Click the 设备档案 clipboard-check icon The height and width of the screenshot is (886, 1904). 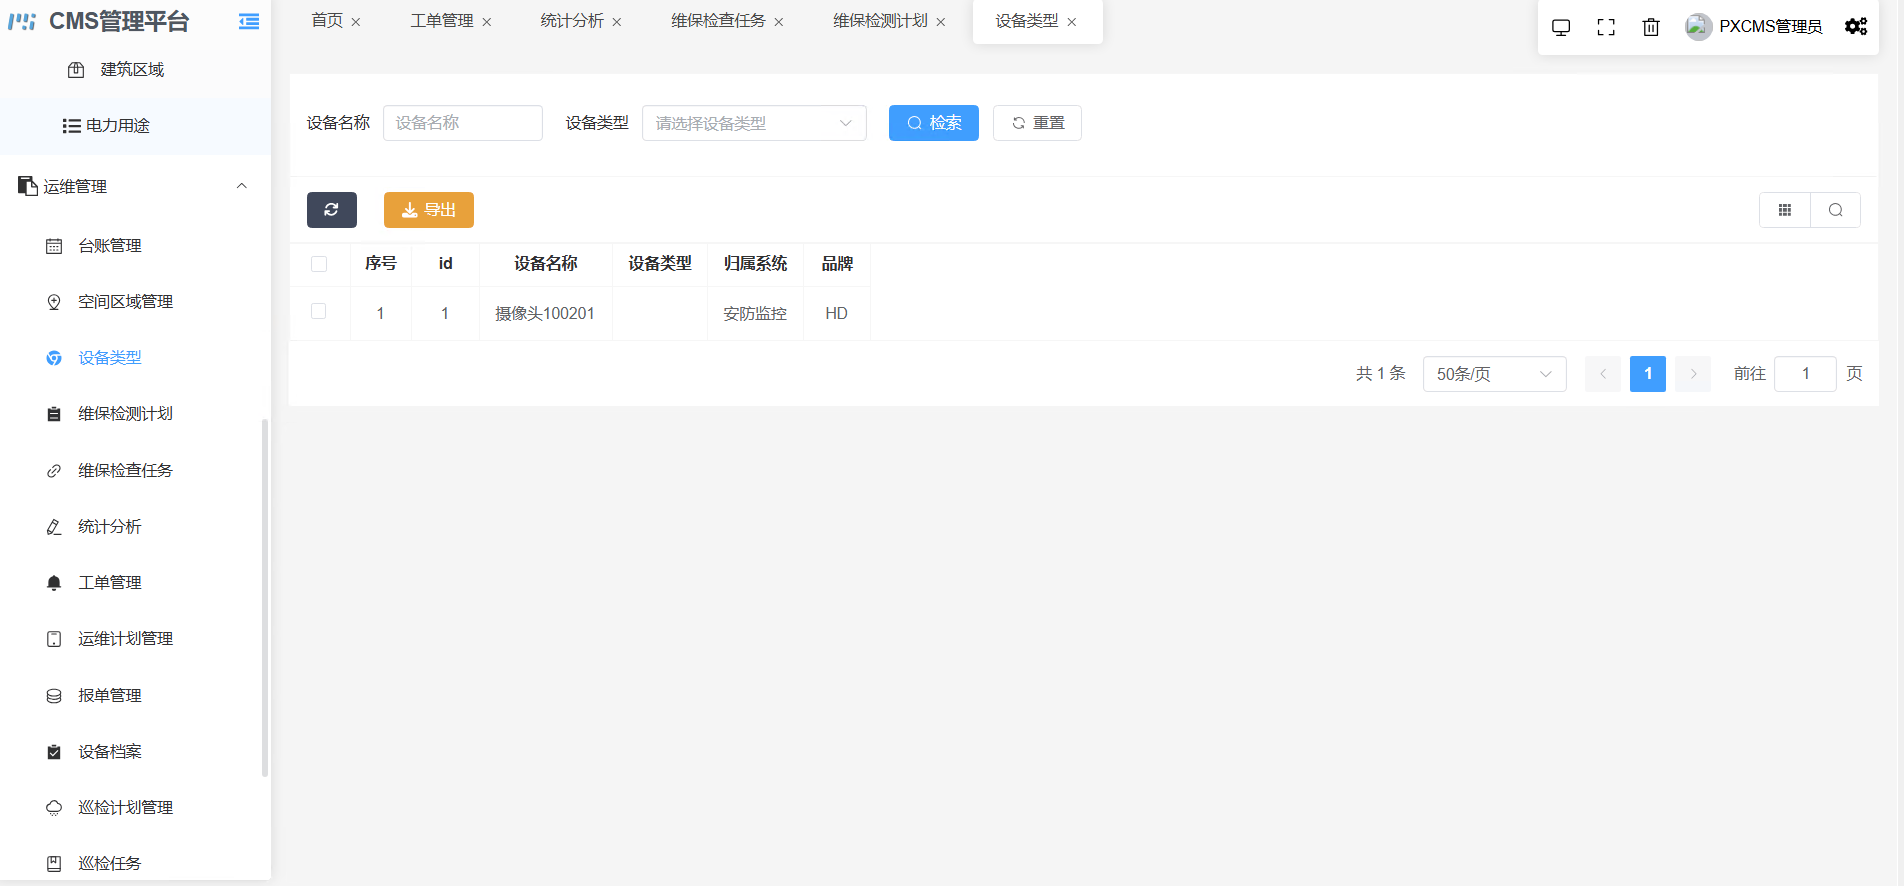pyautogui.click(x=54, y=752)
